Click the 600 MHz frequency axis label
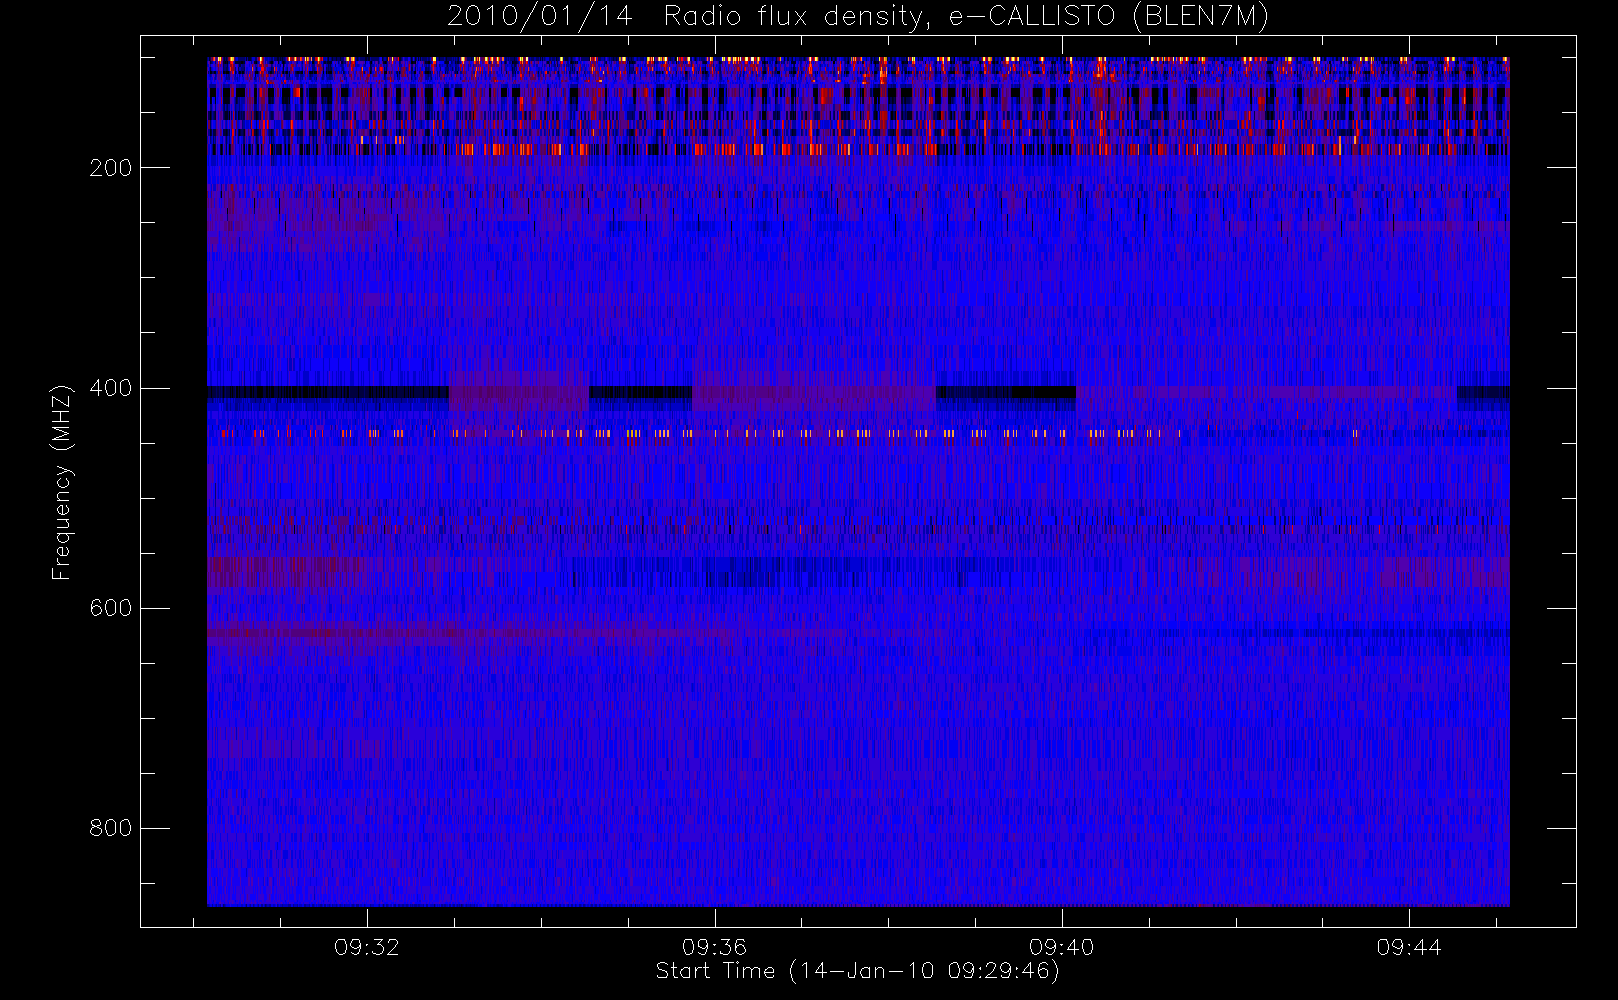Viewport: 1618px width, 1000px height. (x=110, y=608)
